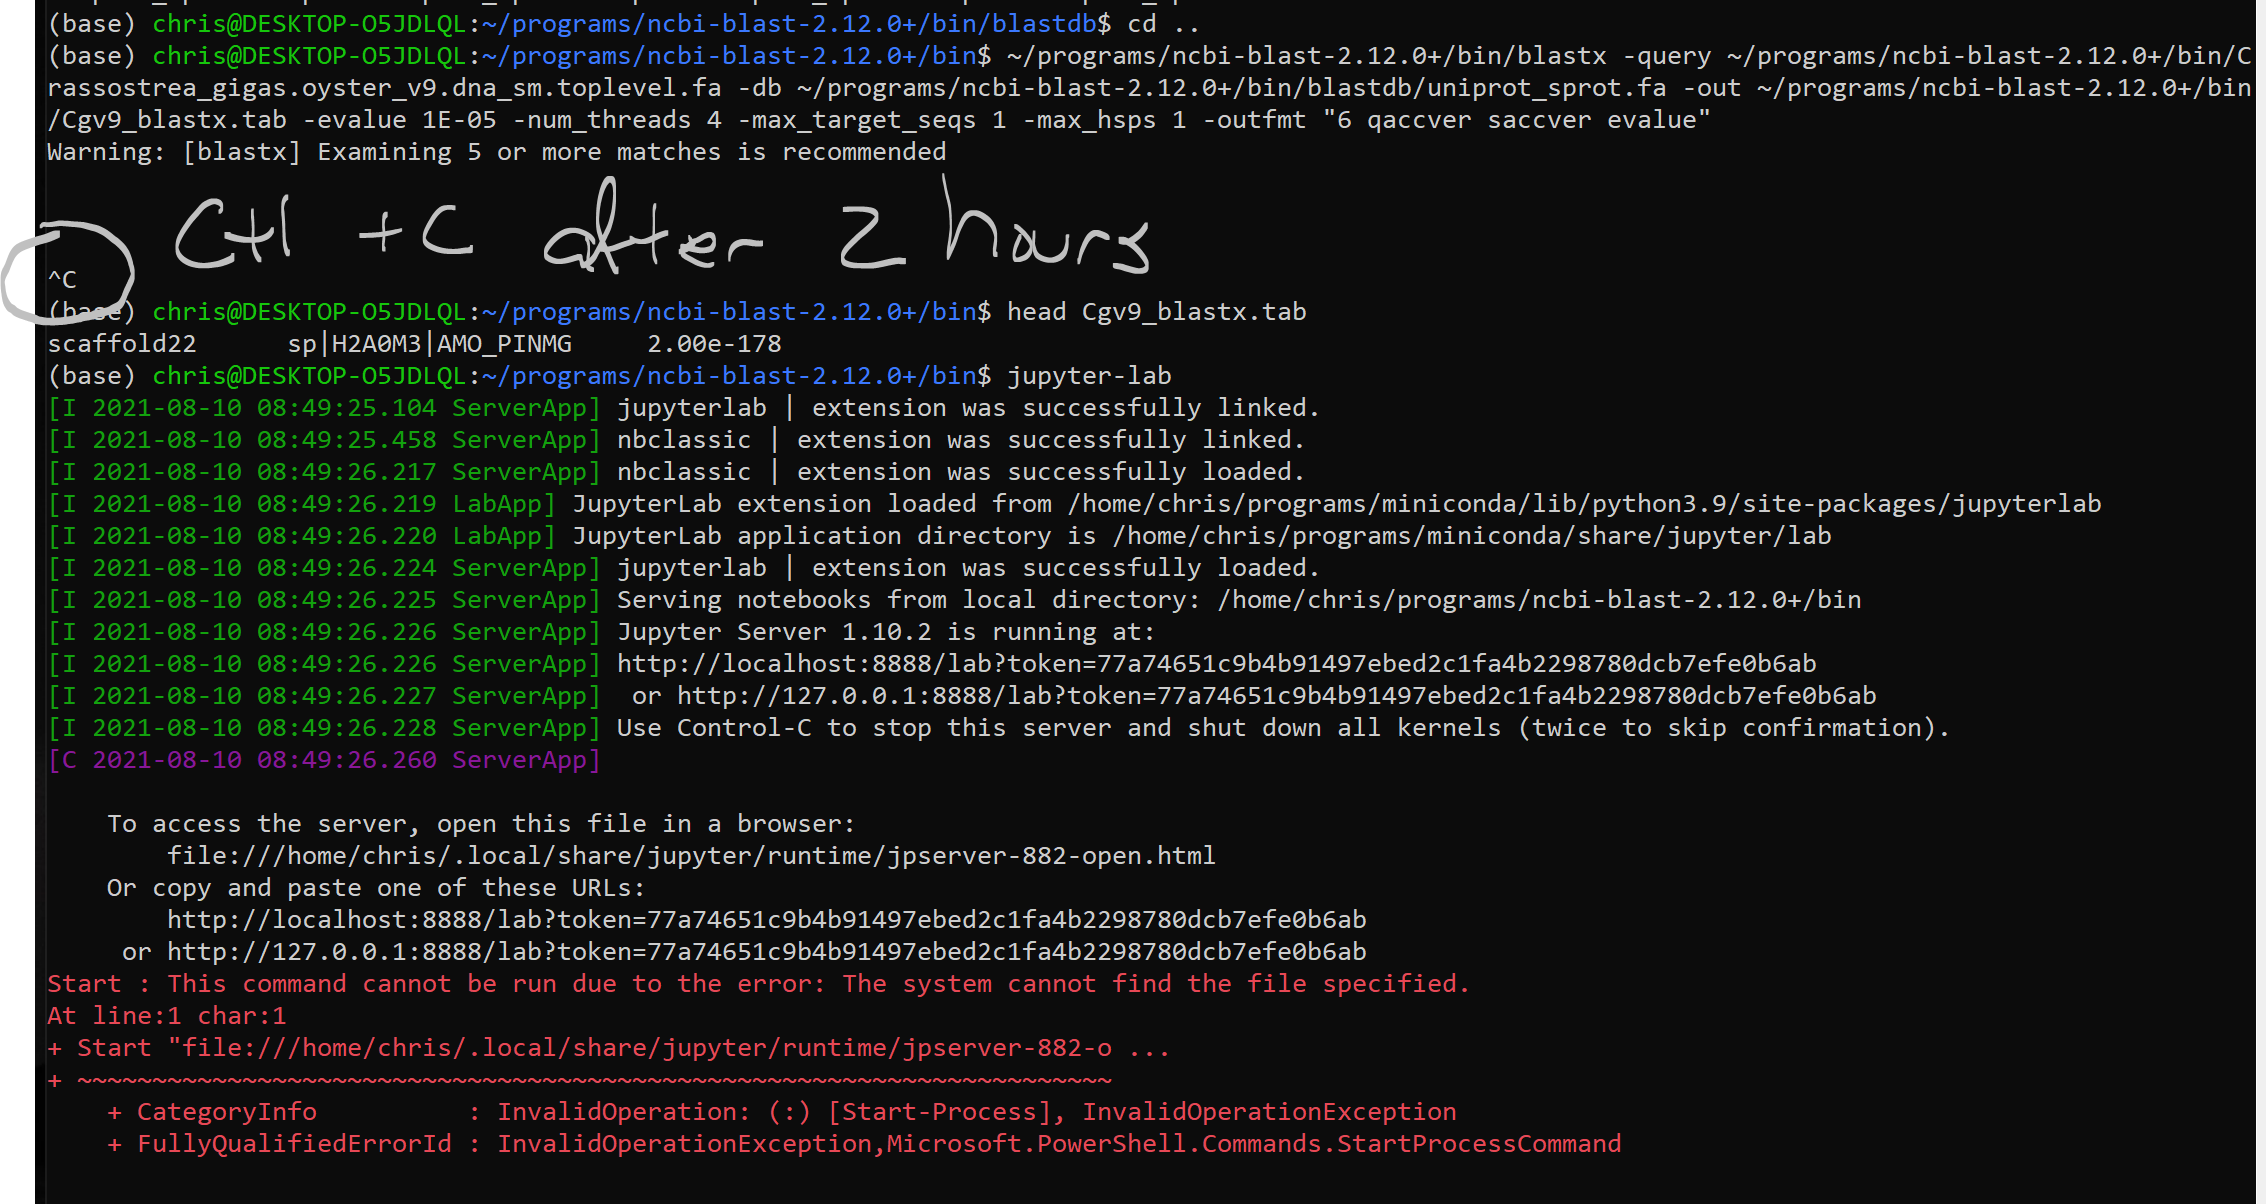Click the '[I 2021-08-10 08:49:25.104 ServerApp]' timestamp
The image size is (2266, 1204).
coord(324,408)
